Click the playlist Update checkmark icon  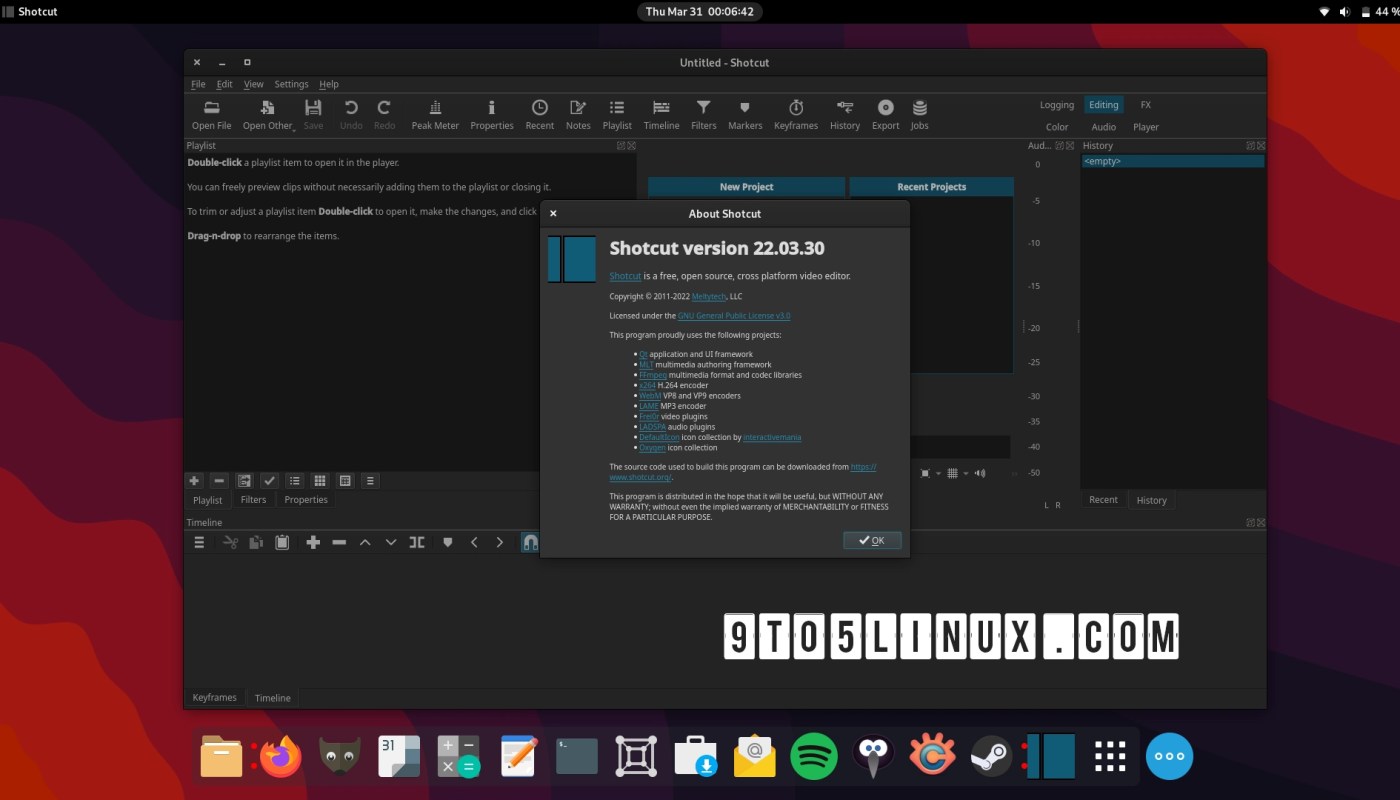(x=269, y=481)
